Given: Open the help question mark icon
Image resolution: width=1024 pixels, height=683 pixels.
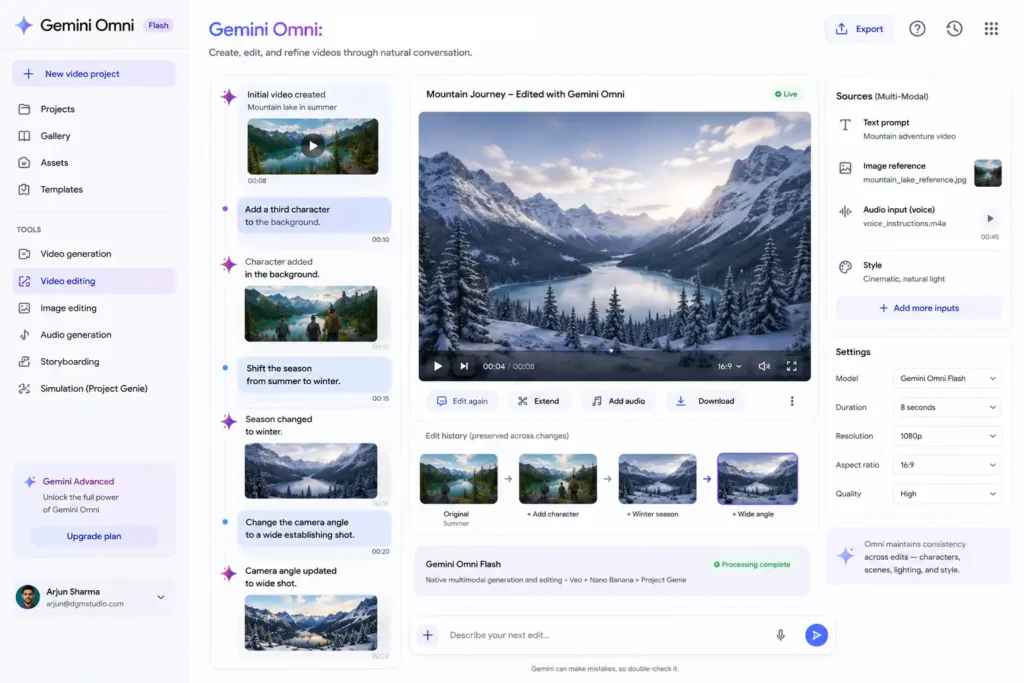Looking at the screenshot, I should (x=917, y=29).
